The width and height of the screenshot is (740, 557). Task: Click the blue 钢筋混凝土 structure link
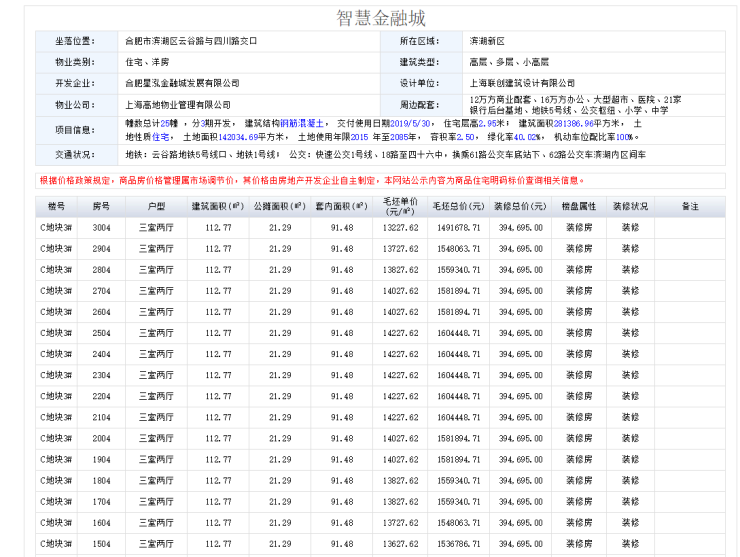click(302, 124)
